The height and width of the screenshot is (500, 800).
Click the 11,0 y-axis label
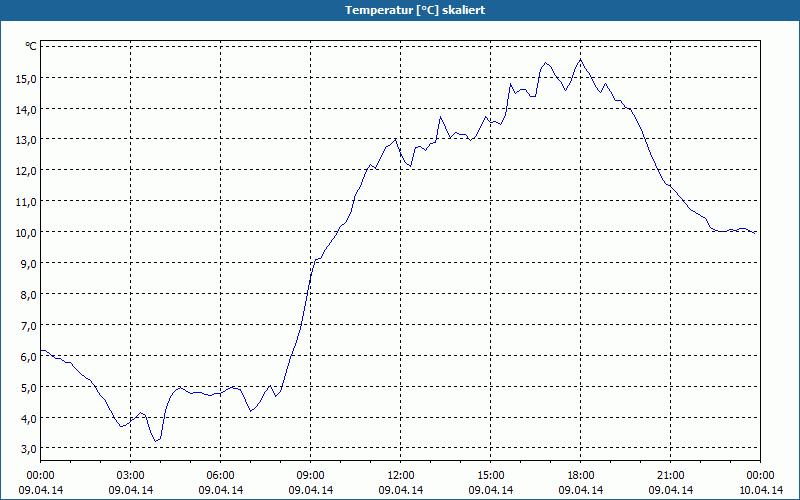point(28,202)
